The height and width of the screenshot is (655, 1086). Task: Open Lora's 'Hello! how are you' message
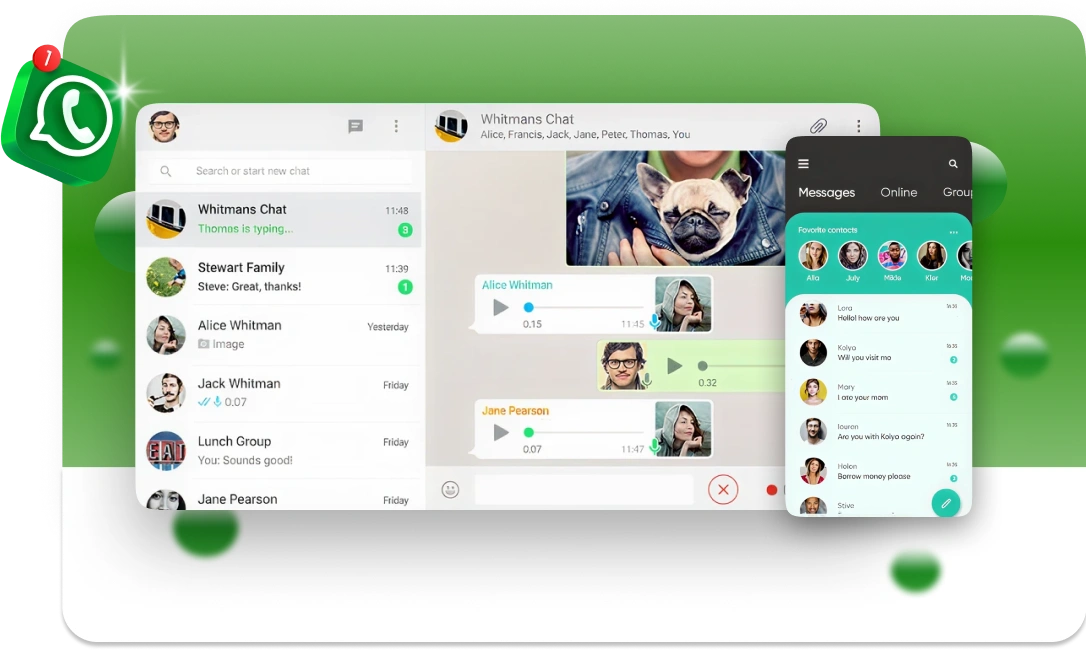pos(878,314)
